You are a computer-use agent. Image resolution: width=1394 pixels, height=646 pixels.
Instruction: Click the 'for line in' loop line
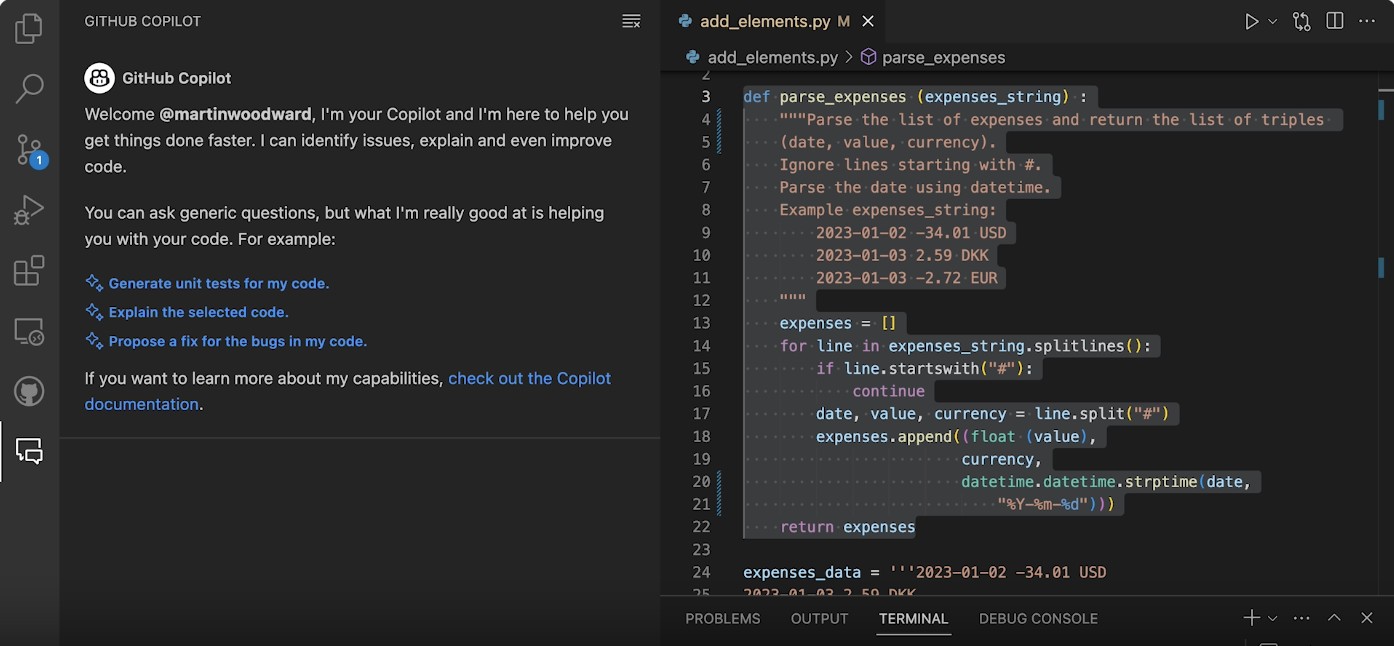tap(966, 346)
